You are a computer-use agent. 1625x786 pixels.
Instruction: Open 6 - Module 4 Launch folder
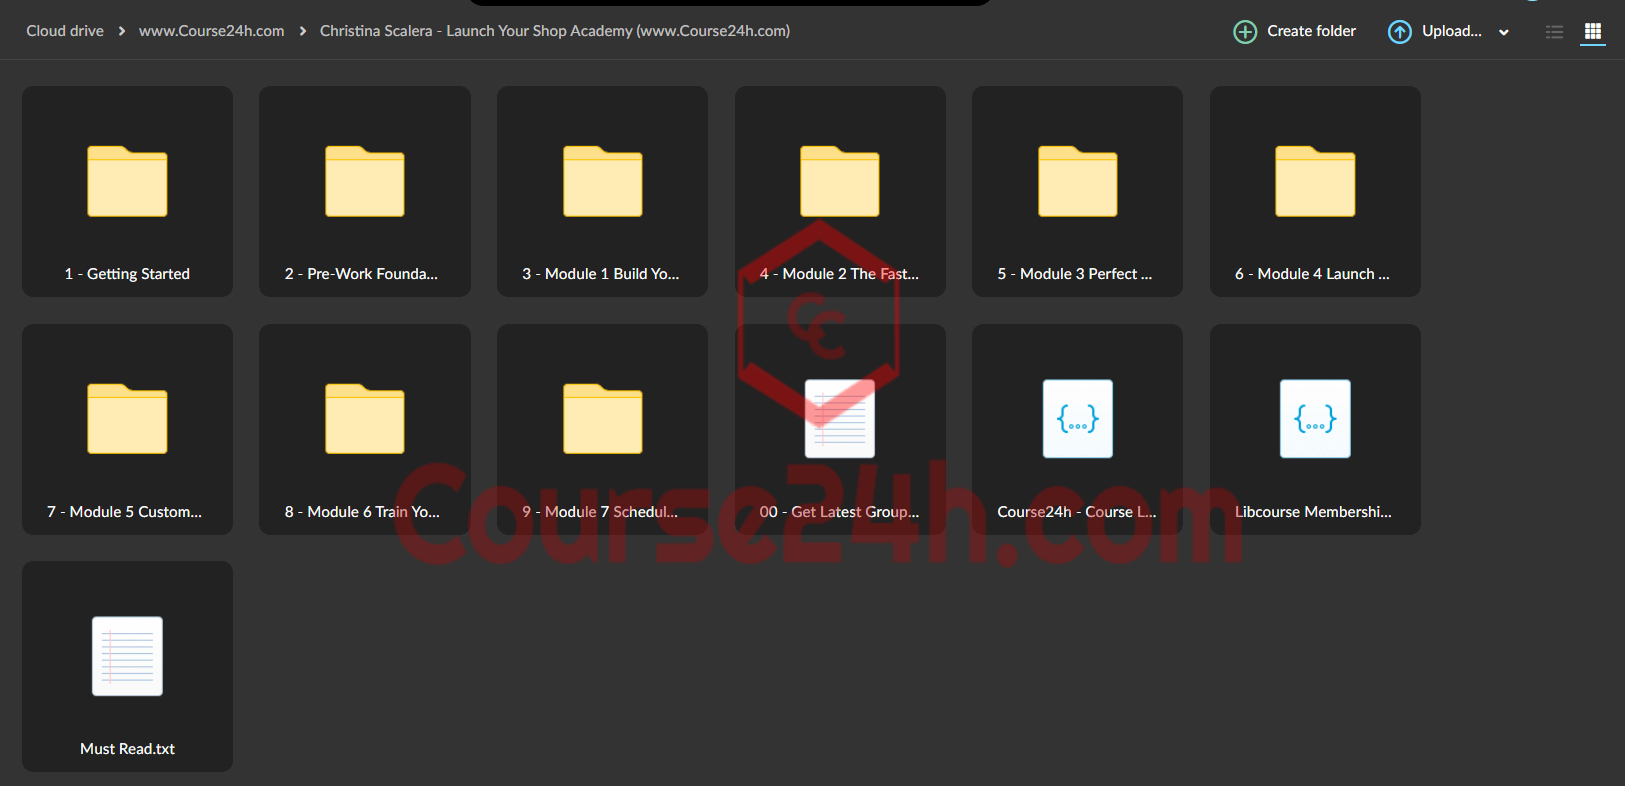coord(1315,191)
